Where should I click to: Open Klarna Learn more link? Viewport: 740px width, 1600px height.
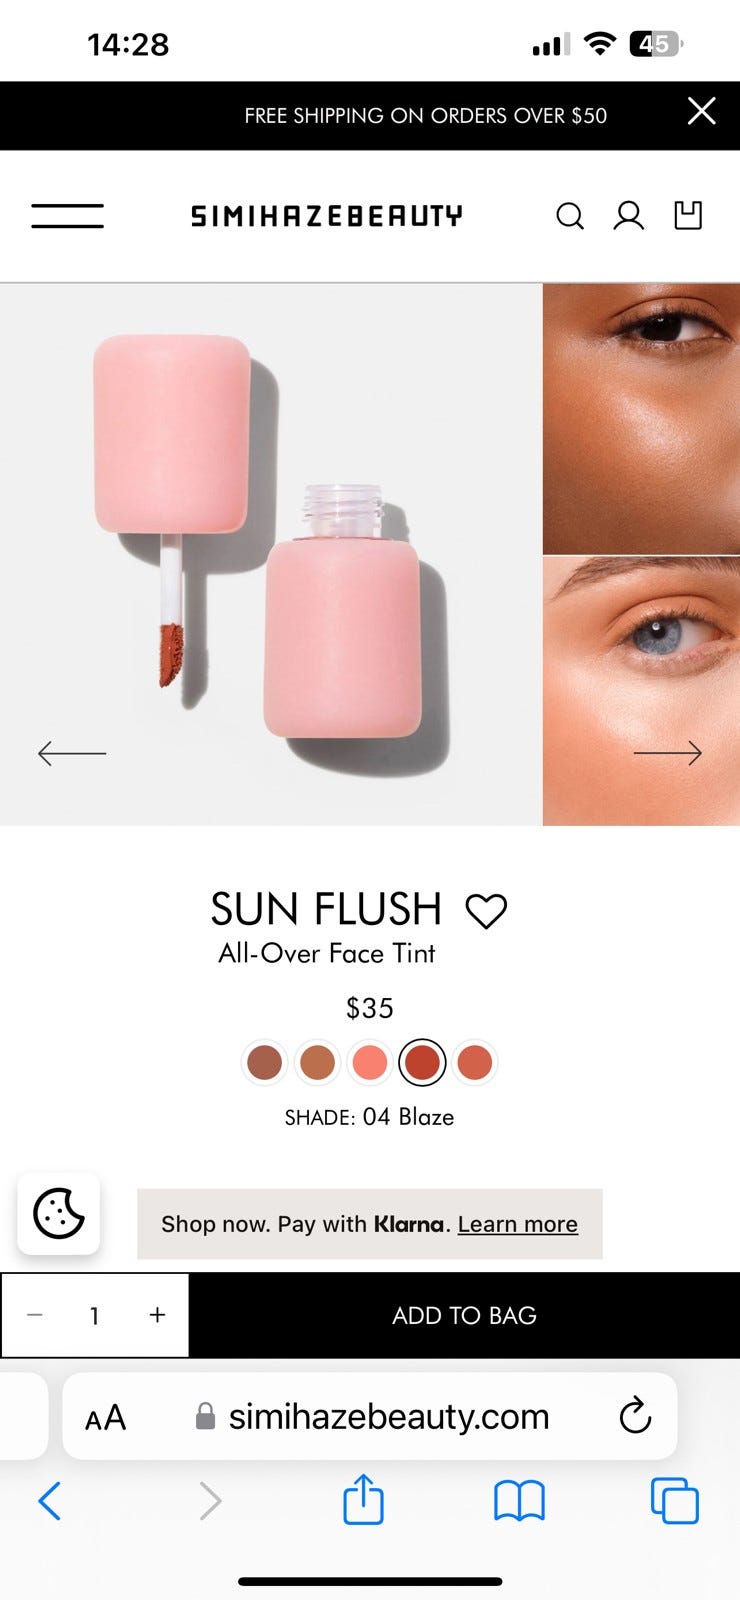coord(518,1224)
